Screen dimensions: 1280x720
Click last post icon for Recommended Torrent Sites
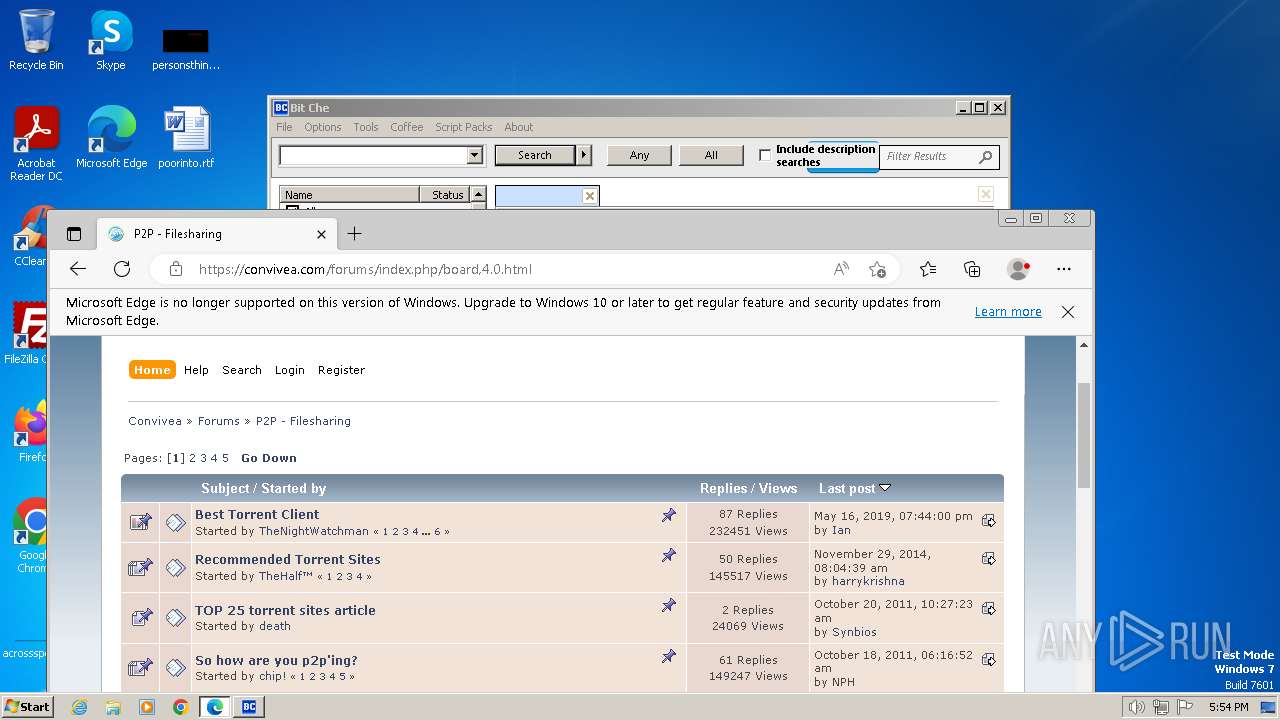pos(989,559)
